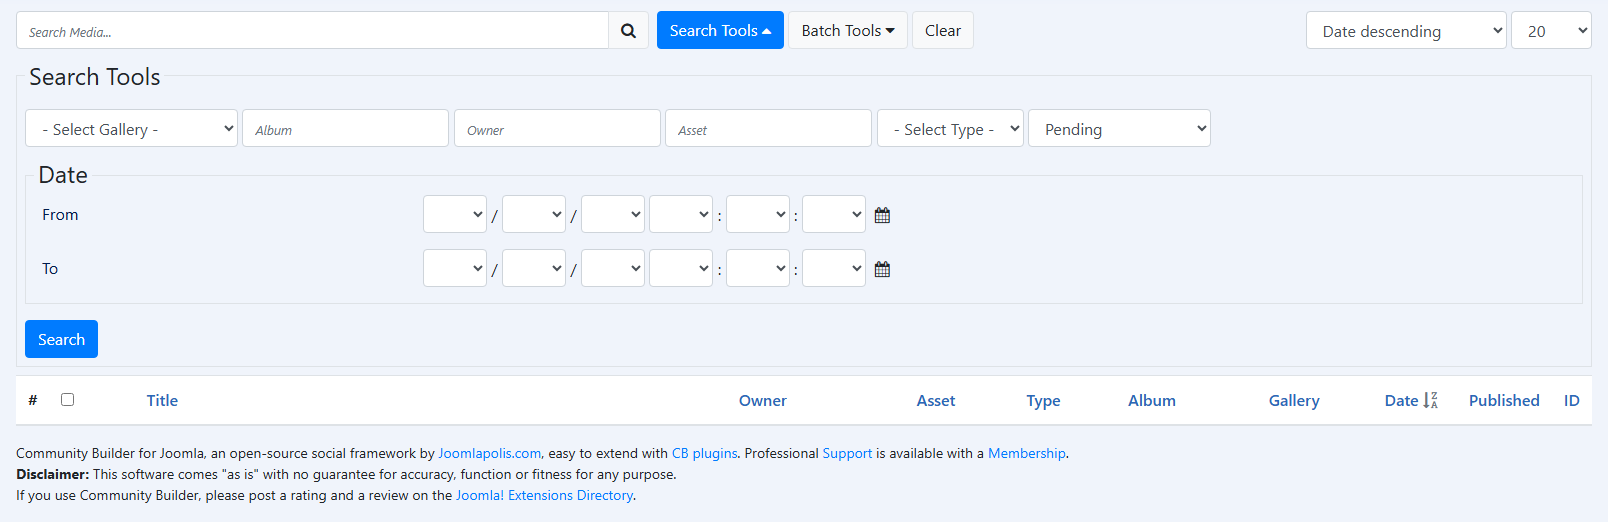Click into the Owner filter field
Image resolution: width=1608 pixels, height=522 pixels.
(x=557, y=129)
